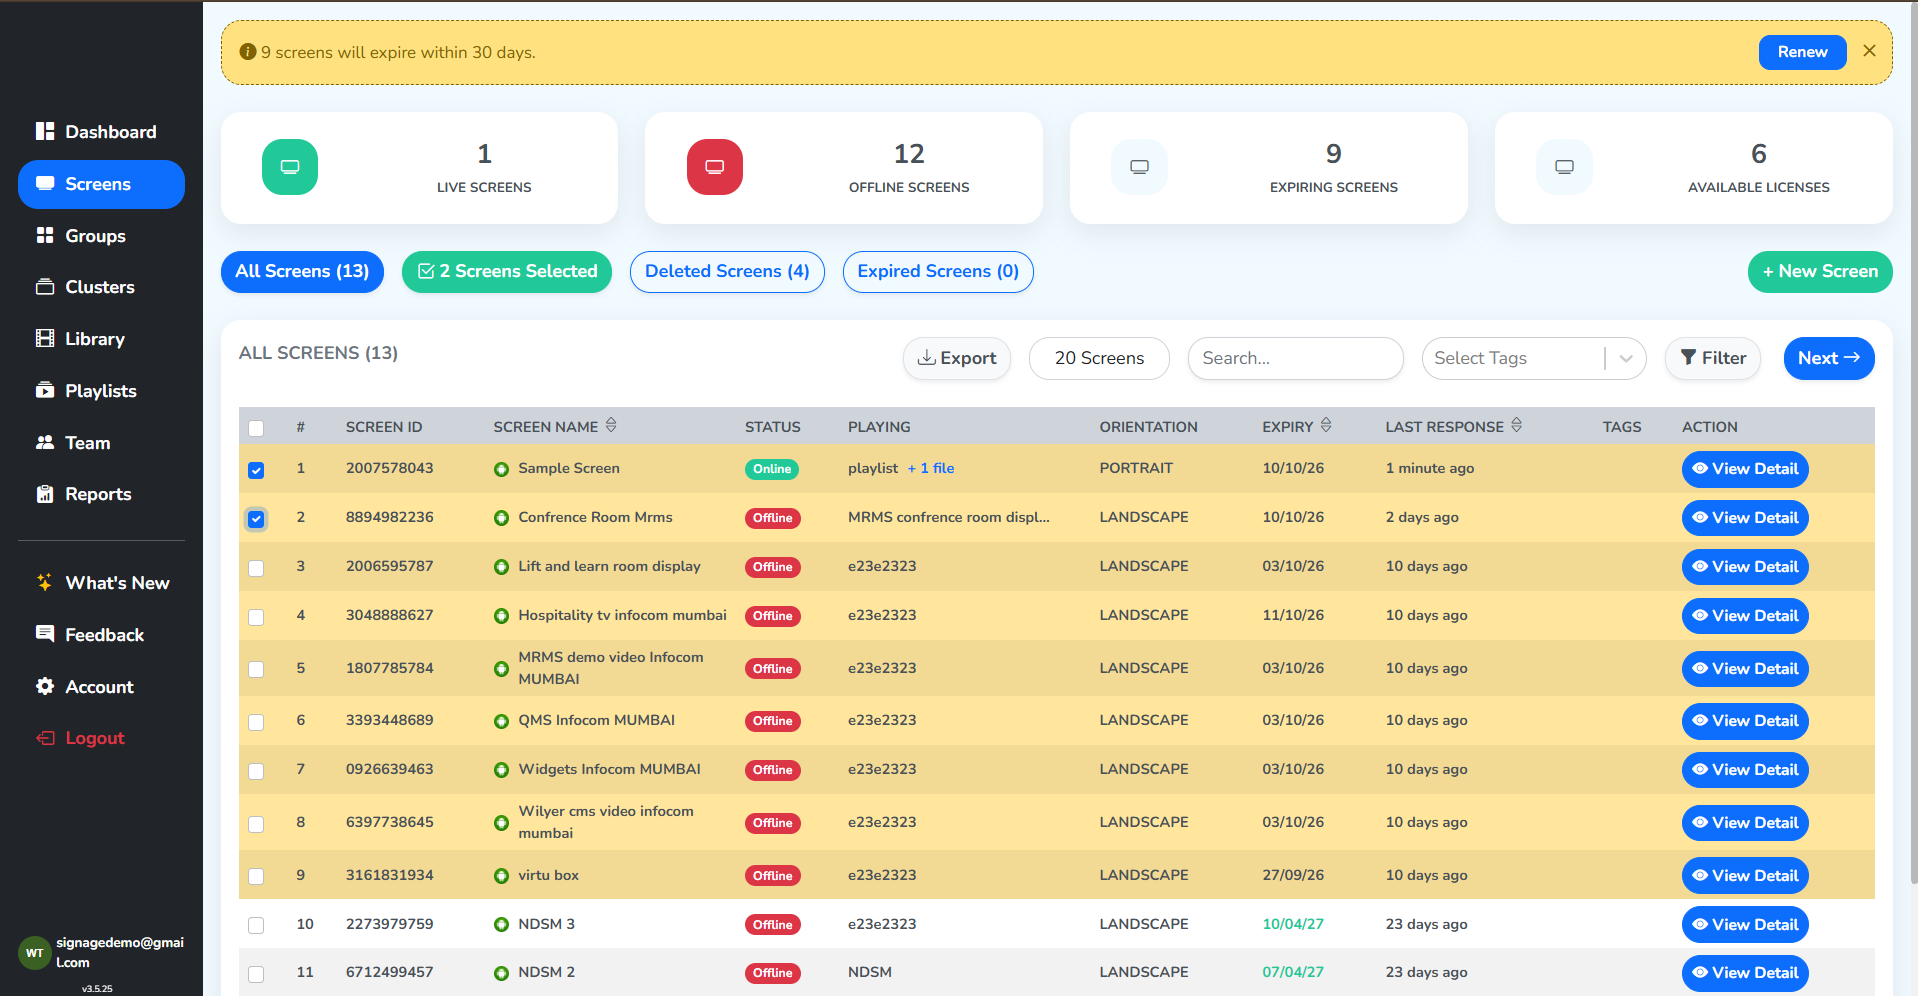
Task: Open the Select Tags dropdown
Action: tap(1533, 358)
